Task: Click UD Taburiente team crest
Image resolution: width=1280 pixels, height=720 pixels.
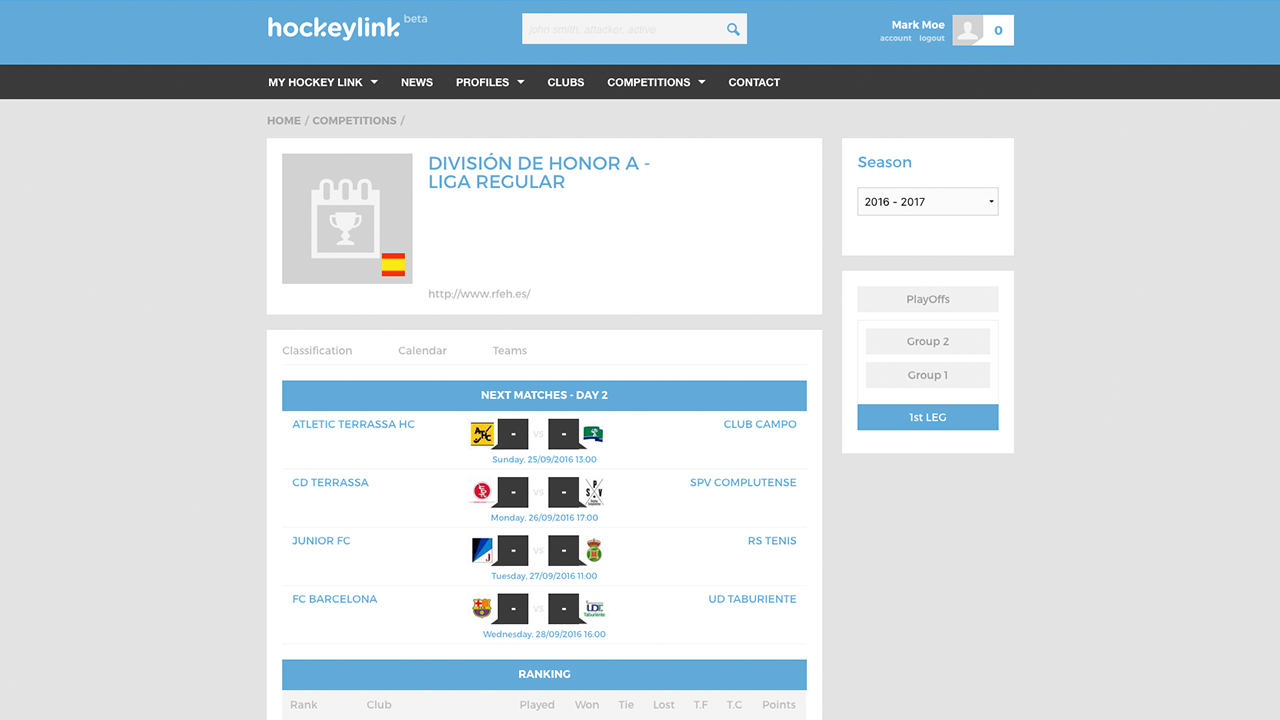Action: click(594, 608)
